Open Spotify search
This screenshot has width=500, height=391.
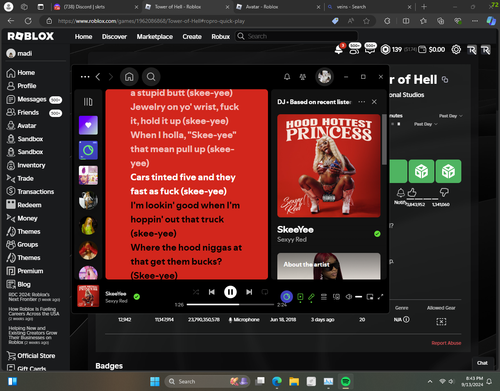[x=151, y=77]
